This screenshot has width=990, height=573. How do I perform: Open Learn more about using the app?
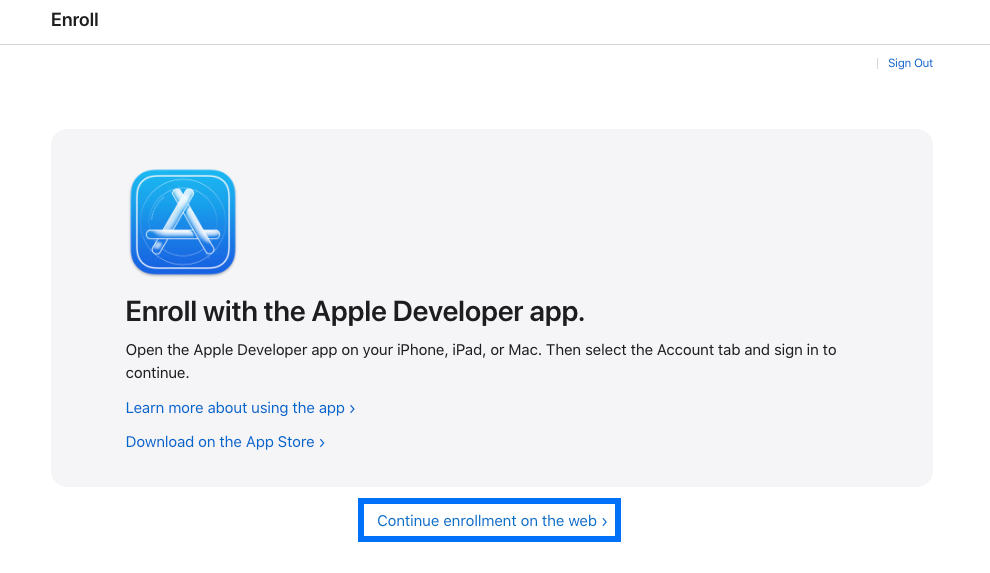point(235,408)
